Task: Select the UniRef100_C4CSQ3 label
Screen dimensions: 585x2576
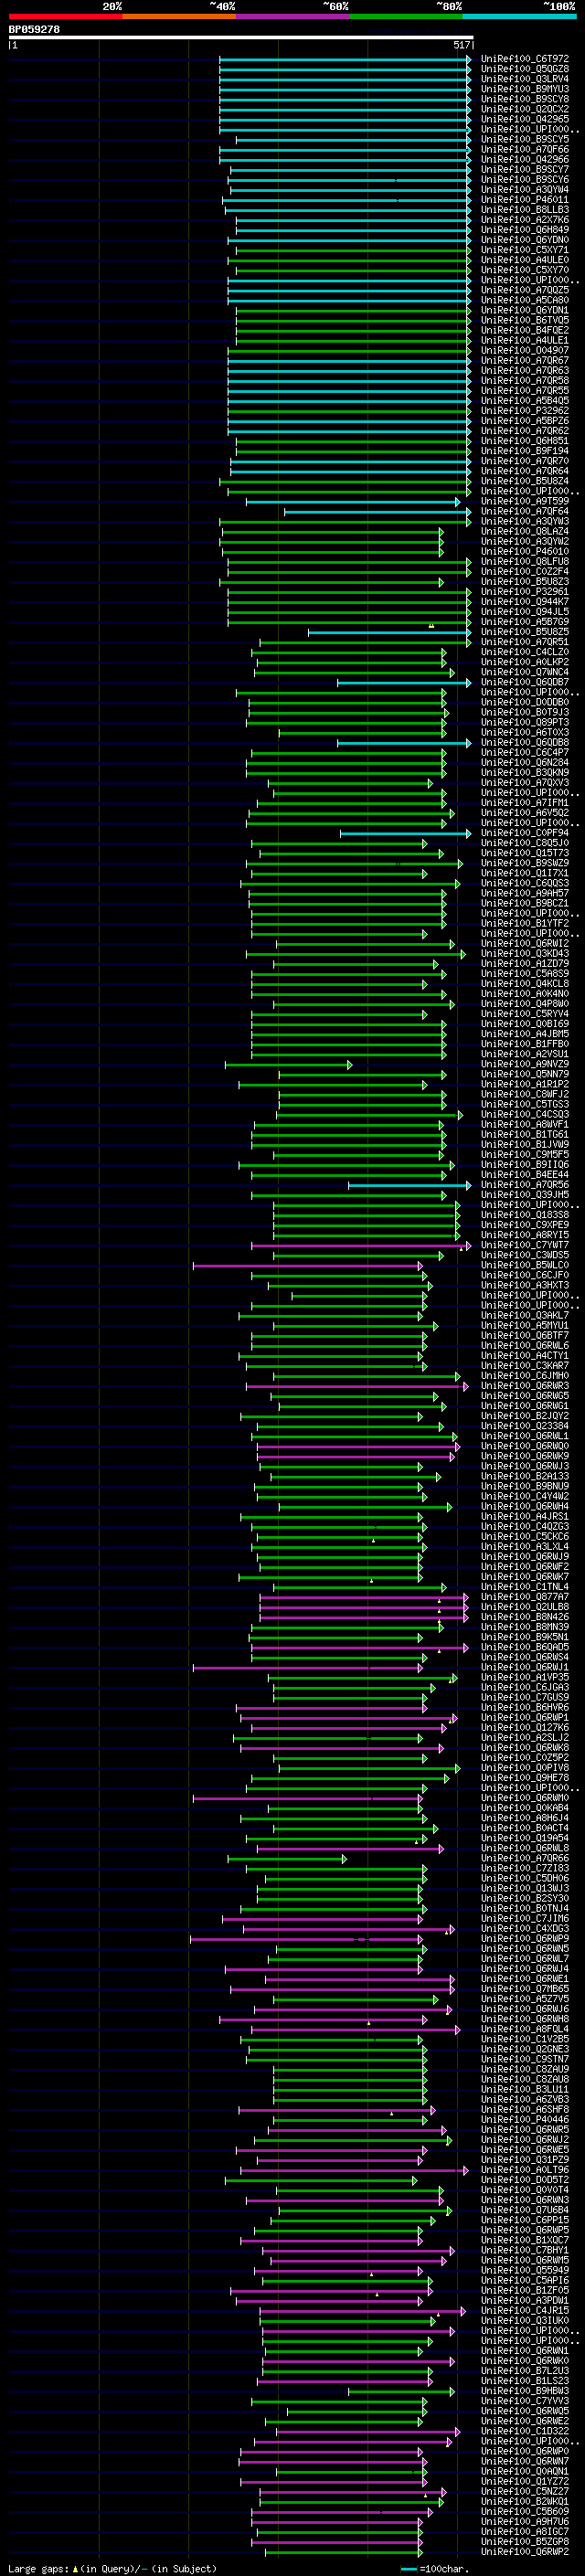Action: tap(525, 1115)
